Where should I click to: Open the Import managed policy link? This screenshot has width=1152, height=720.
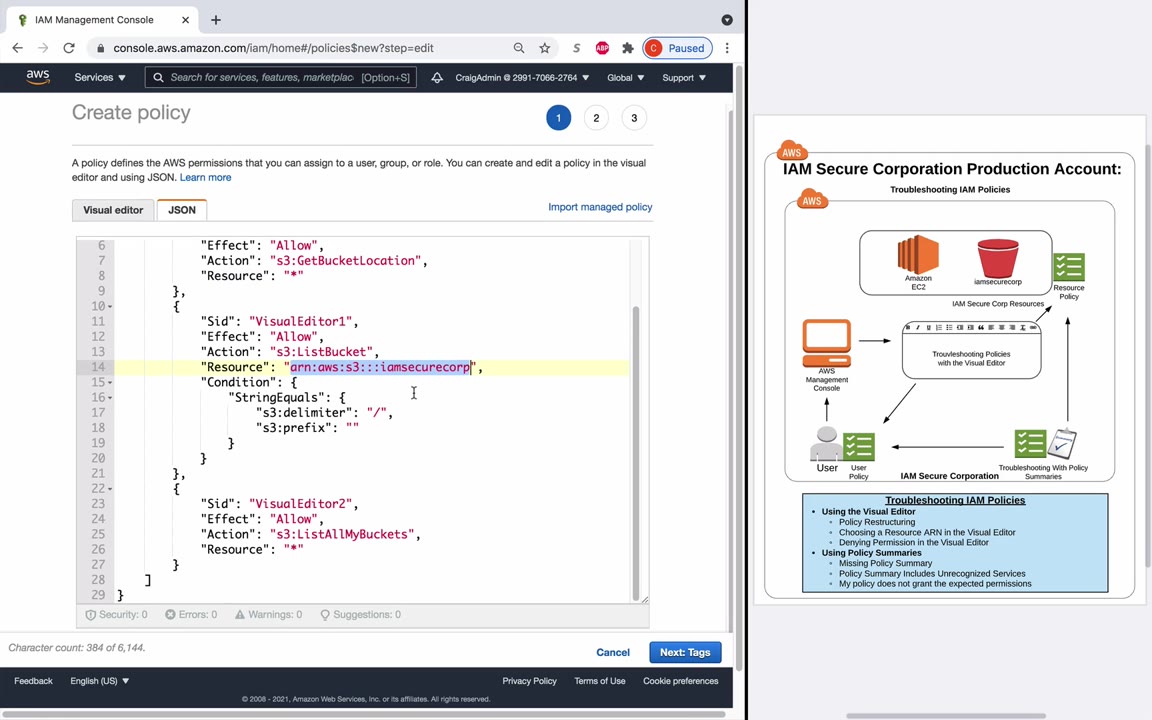(x=600, y=207)
